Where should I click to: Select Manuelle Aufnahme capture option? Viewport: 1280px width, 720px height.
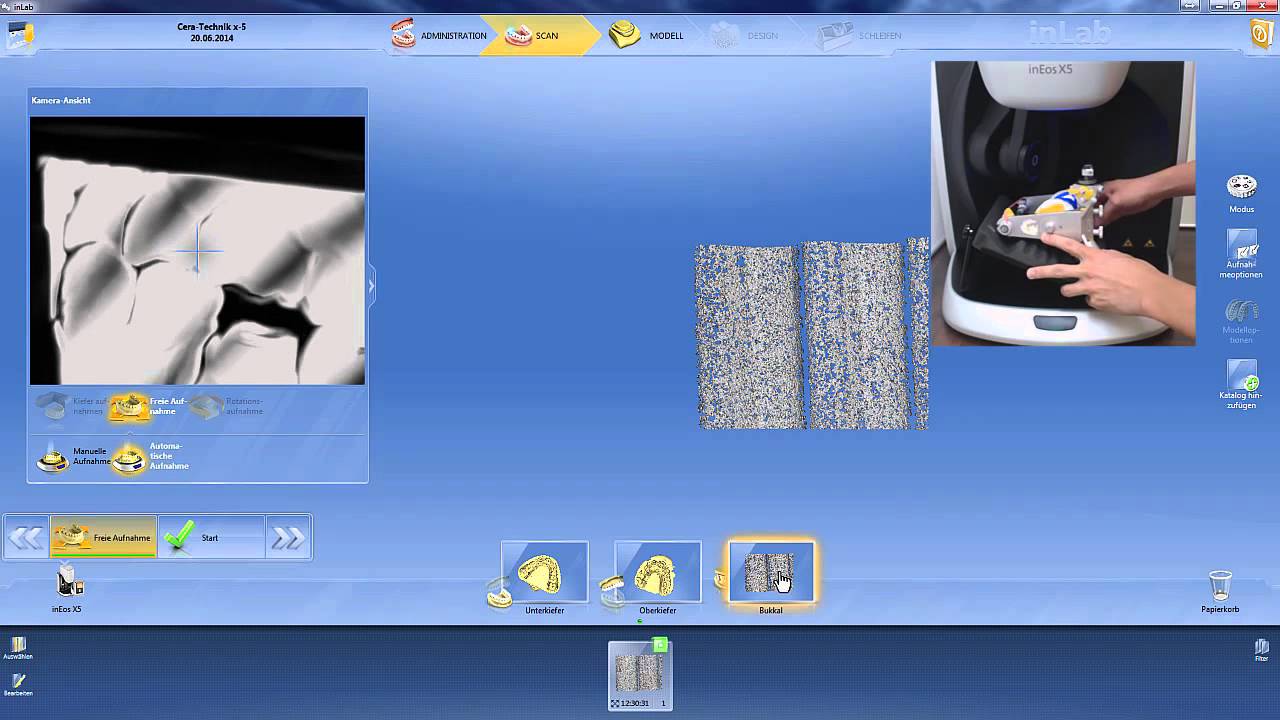(x=73, y=458)
